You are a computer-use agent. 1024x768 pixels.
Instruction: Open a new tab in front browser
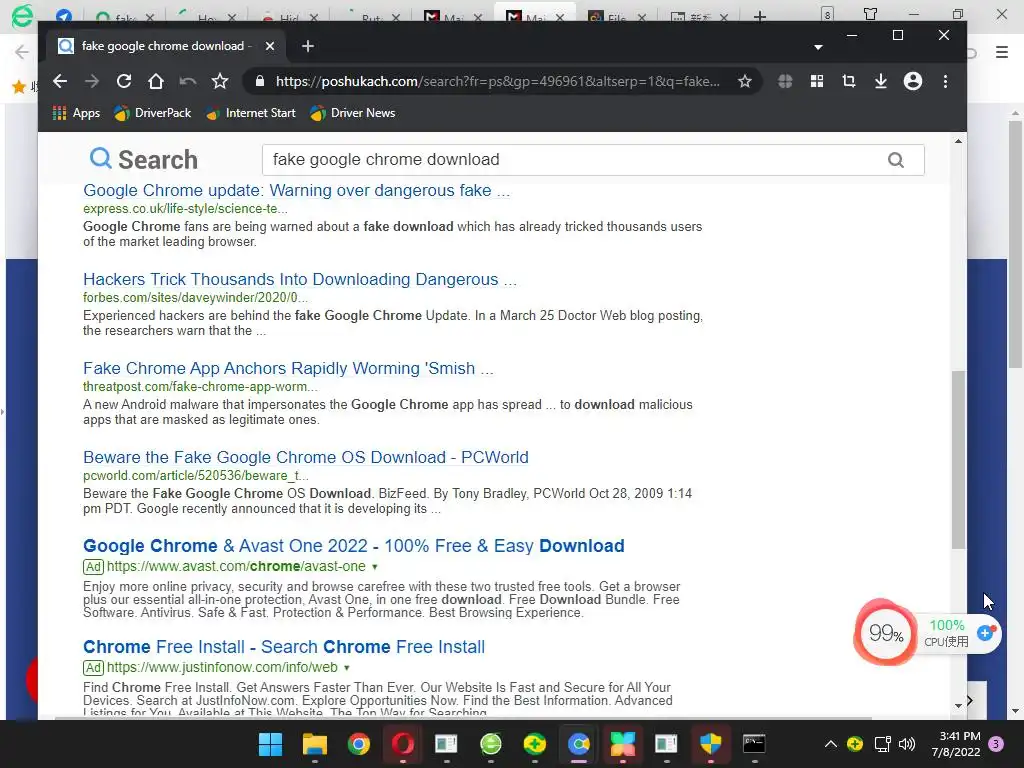(x=308, y=46)
